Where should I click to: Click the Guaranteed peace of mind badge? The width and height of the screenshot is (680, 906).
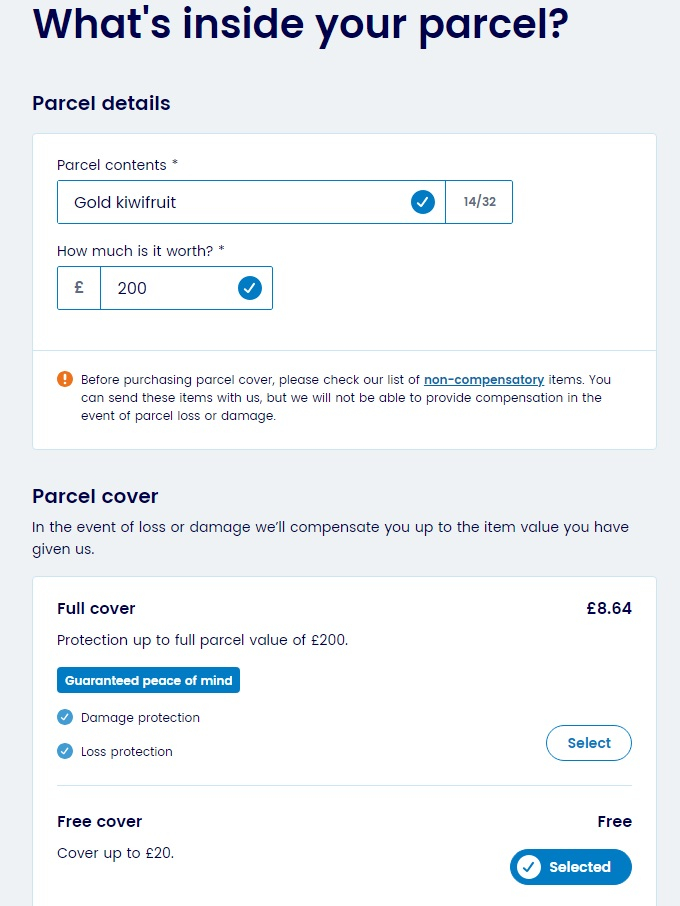[148, 680]
